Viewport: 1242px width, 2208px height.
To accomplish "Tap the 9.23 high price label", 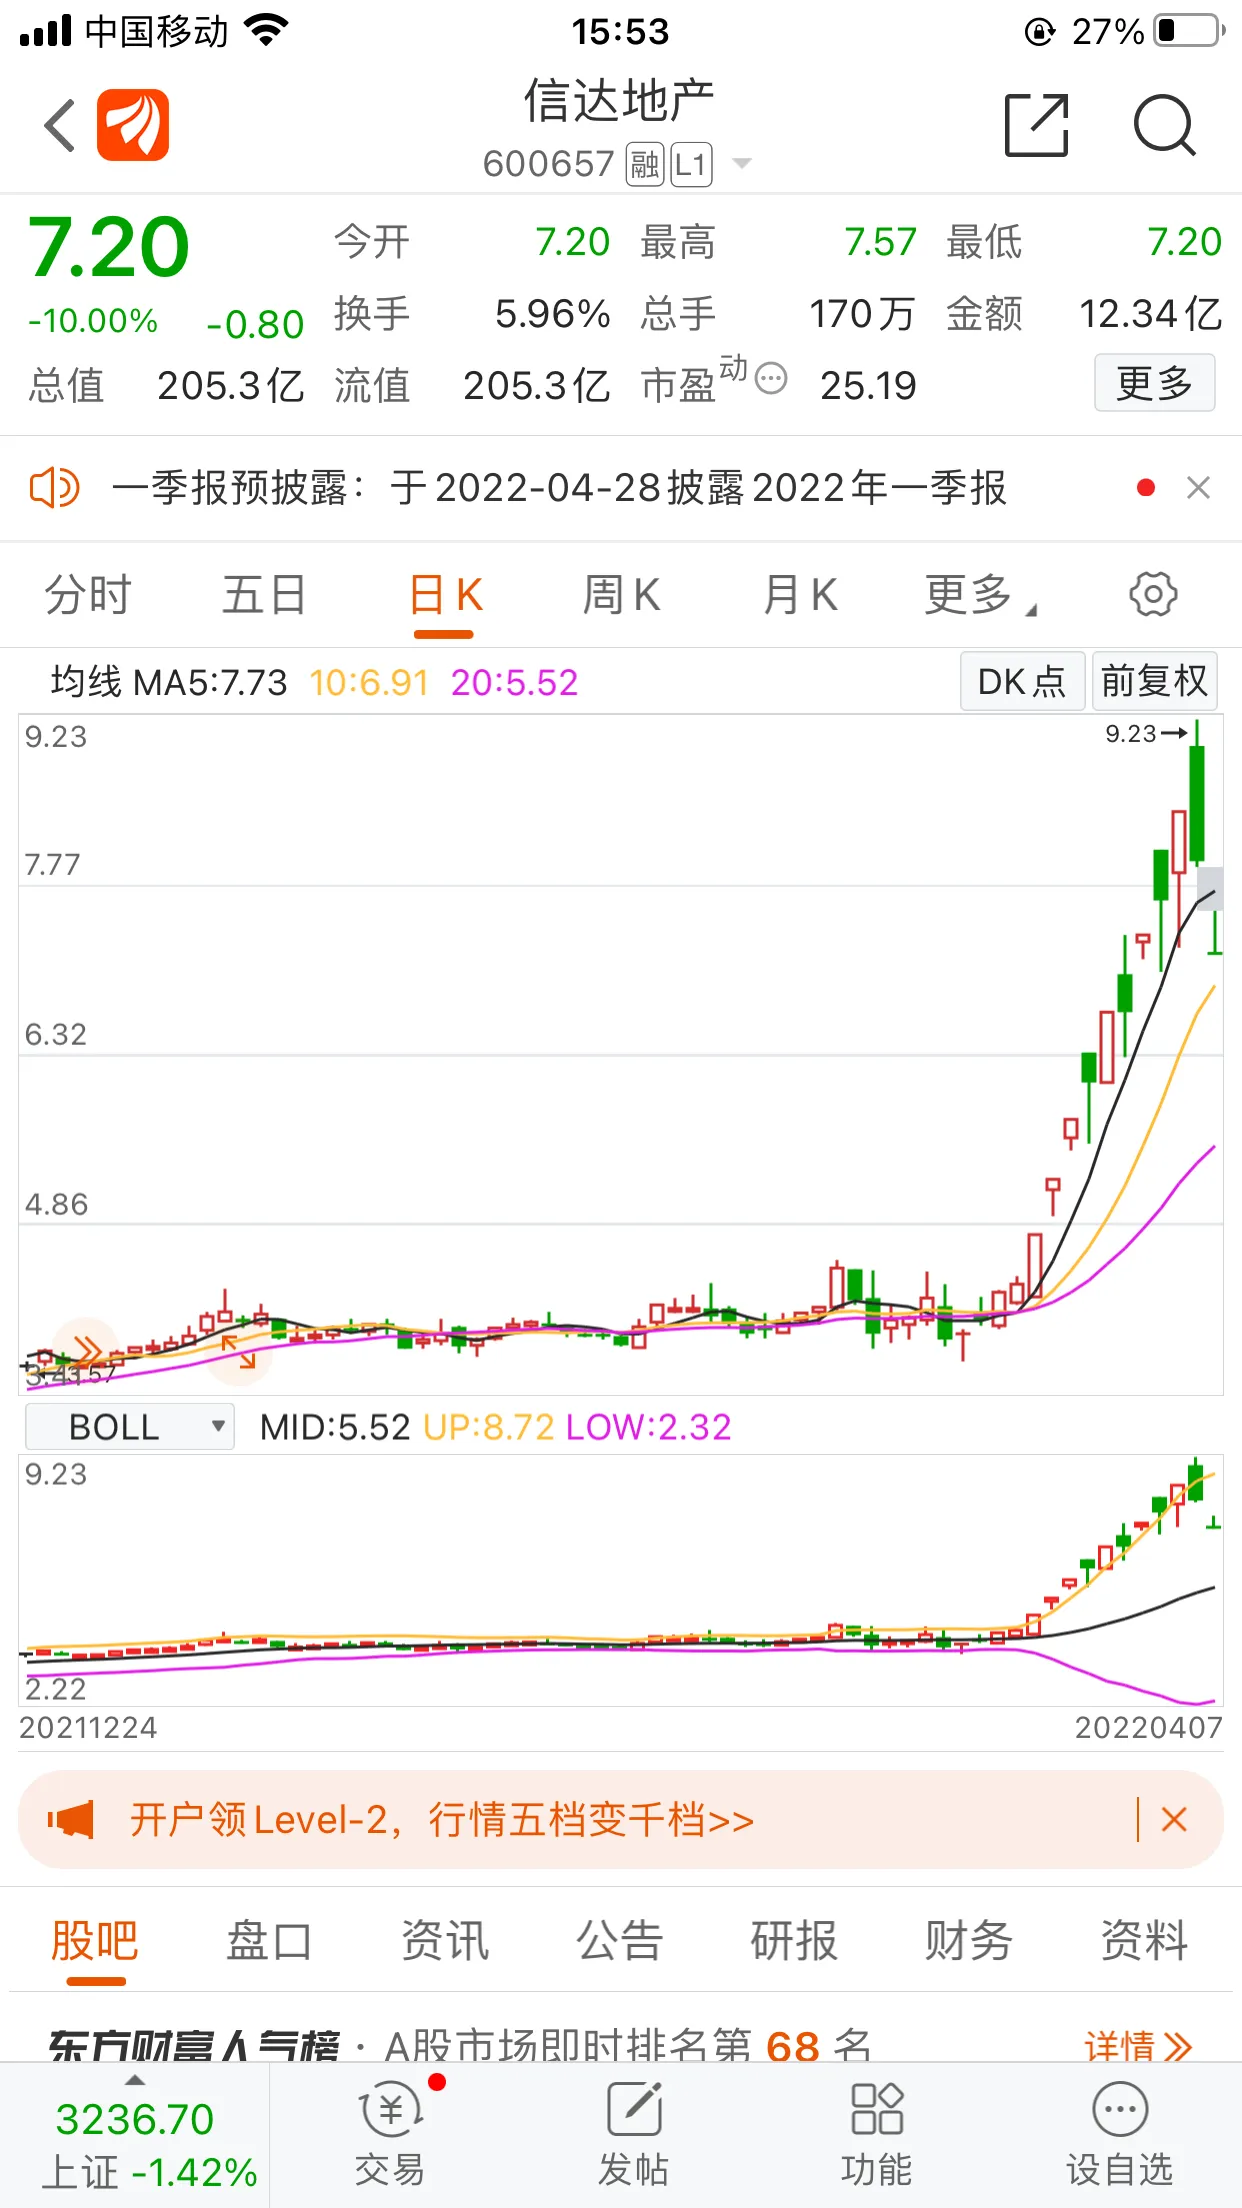I will (1145, 734).
